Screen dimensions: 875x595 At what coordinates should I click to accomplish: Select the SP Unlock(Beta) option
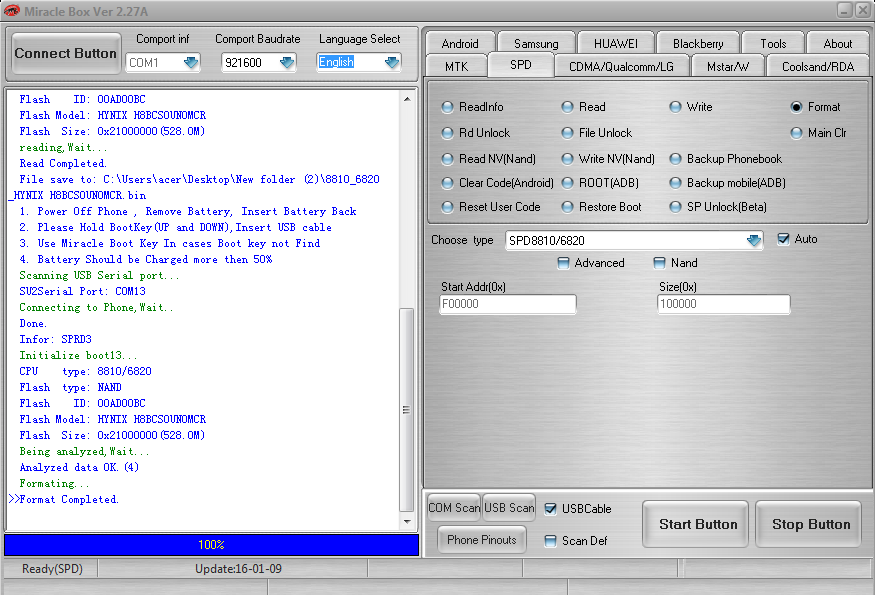click(675, 207)
